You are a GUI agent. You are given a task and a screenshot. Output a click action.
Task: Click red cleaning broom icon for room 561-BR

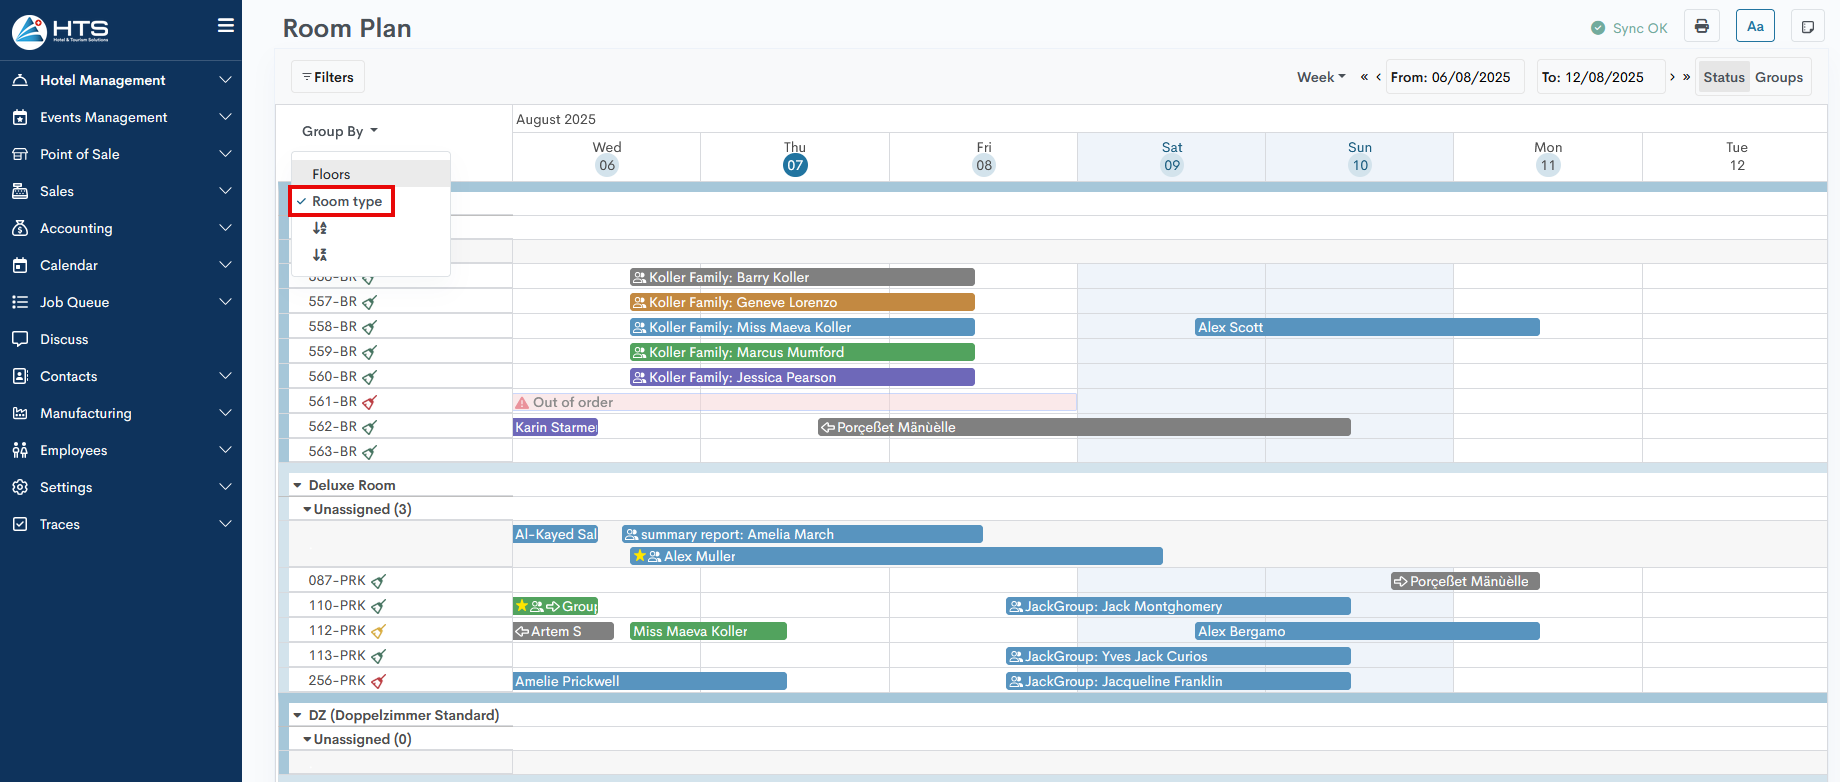pyautogui.click(x=370, y=402)
